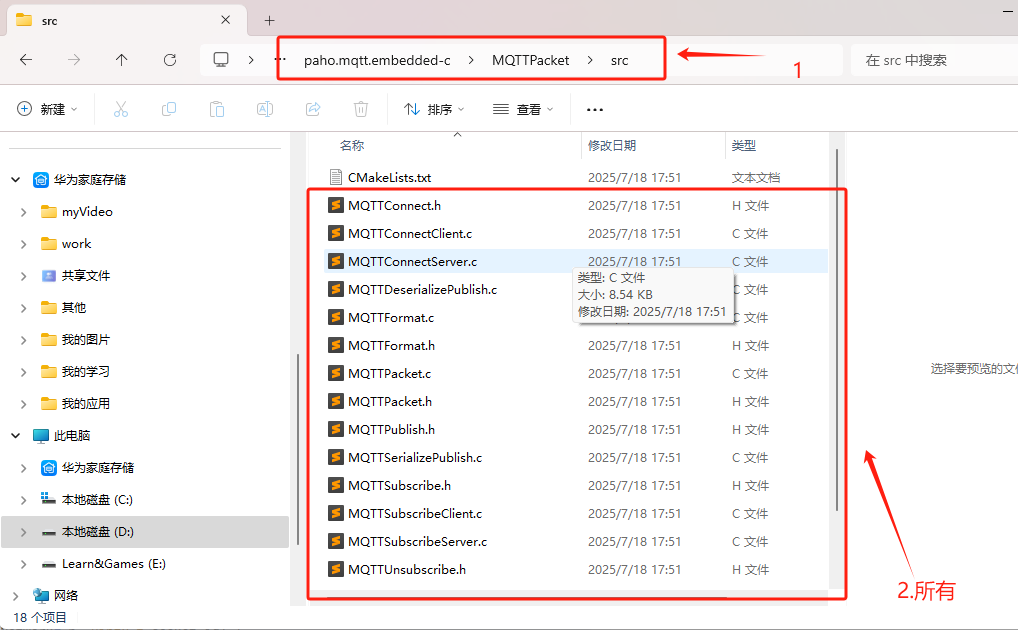Go forward using the right arrow button

[74, 60]
